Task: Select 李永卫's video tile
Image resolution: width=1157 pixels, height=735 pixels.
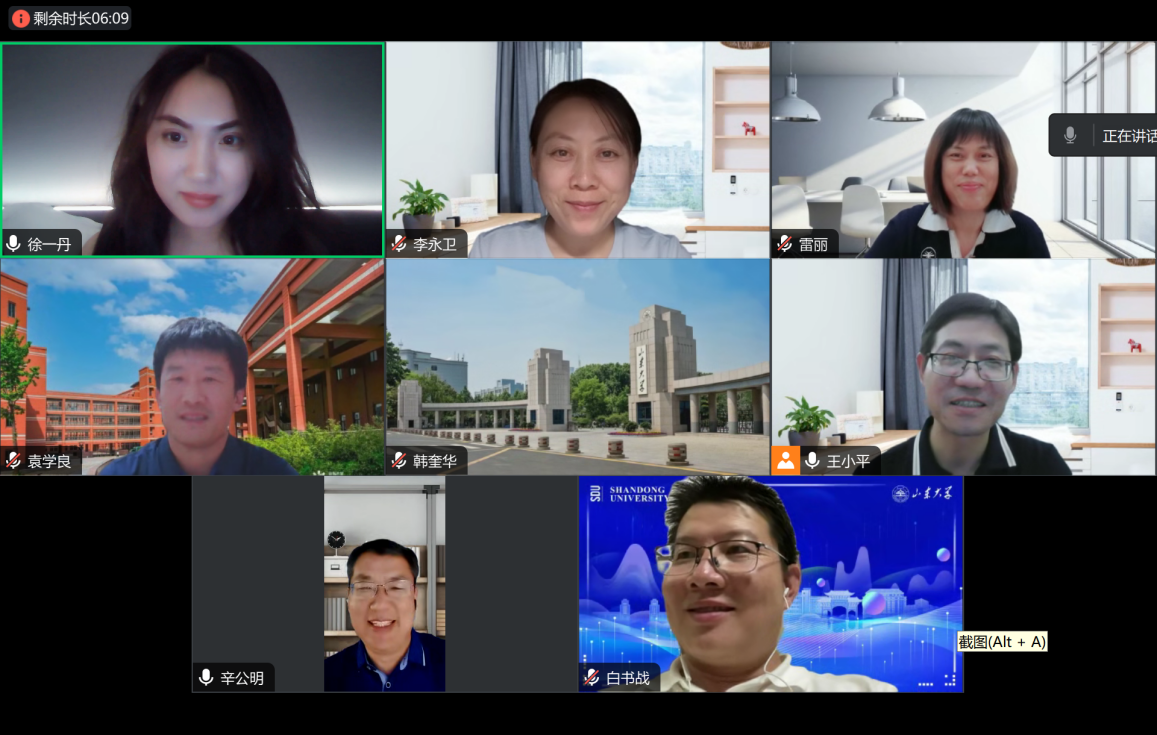Action: (x=578, y=150)
